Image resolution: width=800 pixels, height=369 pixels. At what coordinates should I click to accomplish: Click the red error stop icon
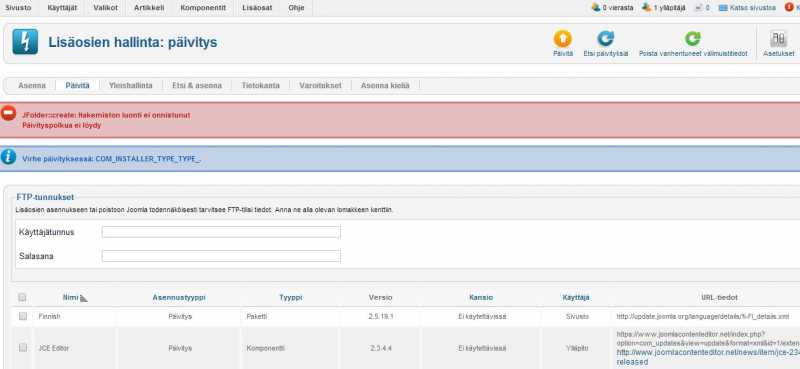8,113
